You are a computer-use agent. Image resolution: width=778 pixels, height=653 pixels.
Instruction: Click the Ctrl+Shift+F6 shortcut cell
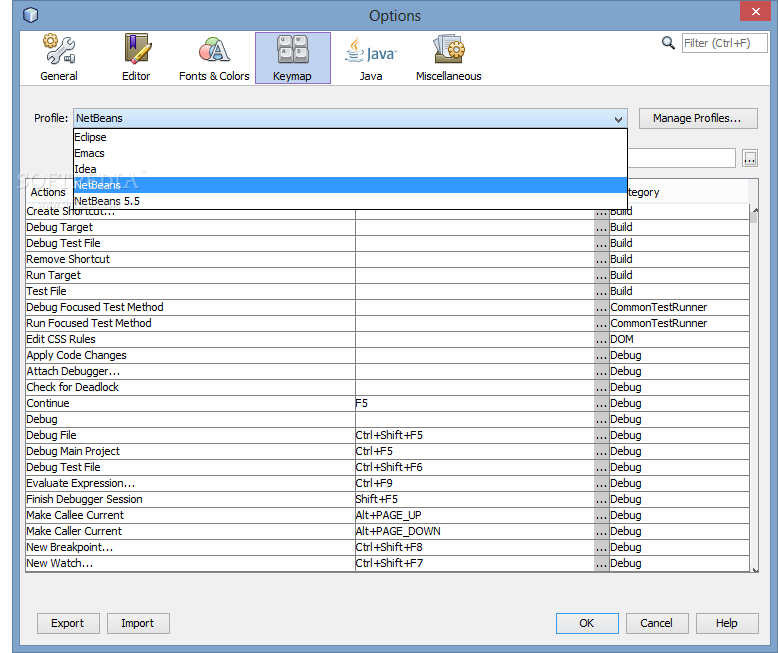click(x=475, y=467)
